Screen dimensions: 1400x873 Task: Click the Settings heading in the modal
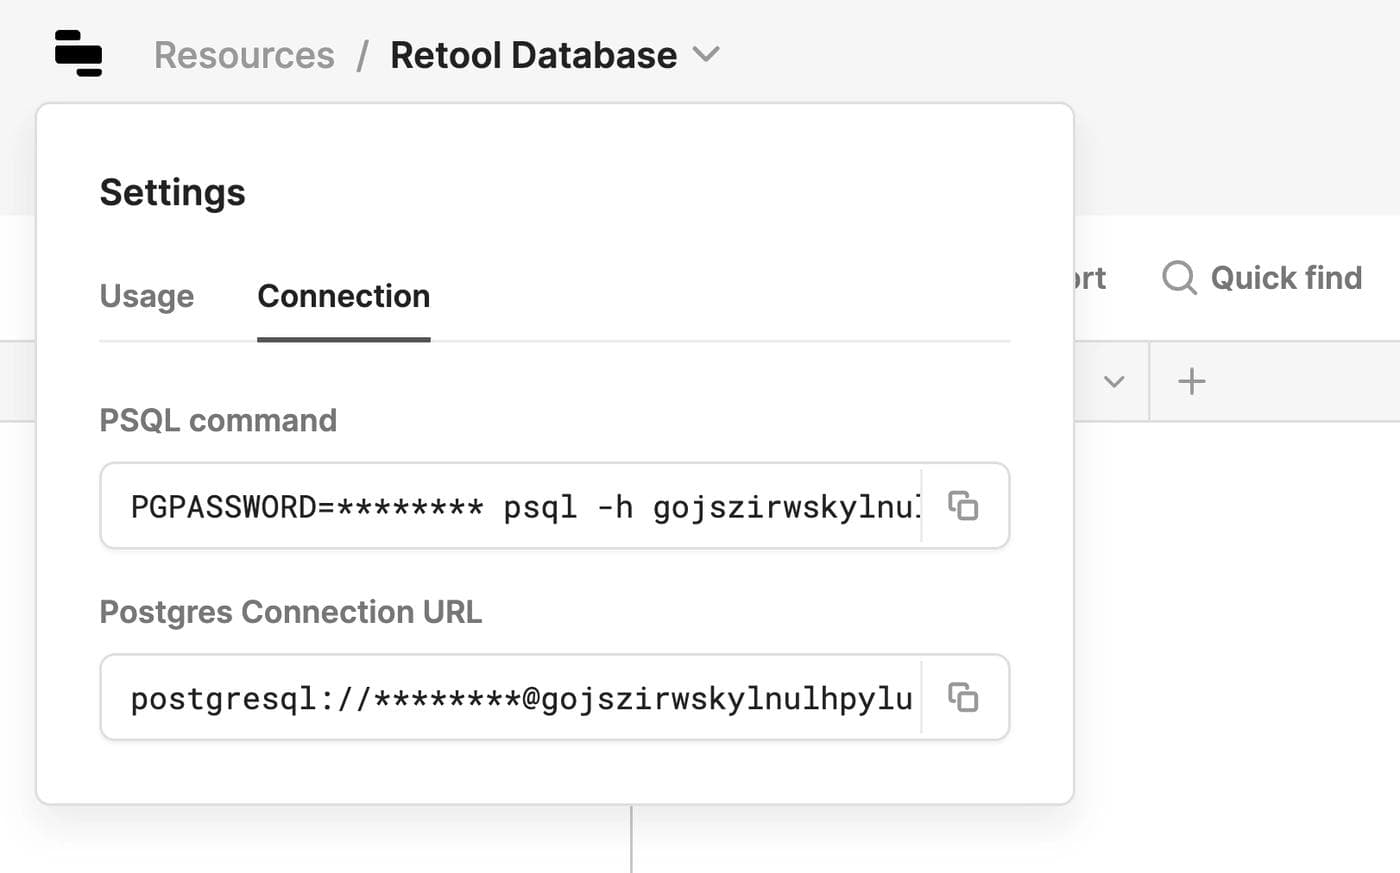point(172,192)
